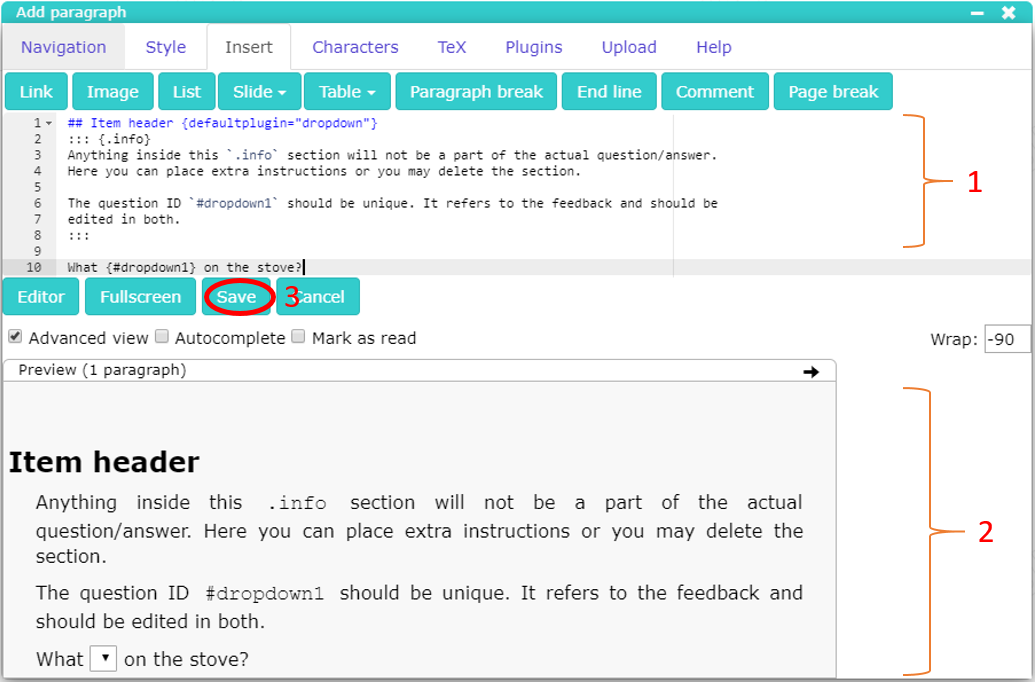Switch to the Plugins tab
This screenshot has height=683, width=1036.
tap(534, 47)
